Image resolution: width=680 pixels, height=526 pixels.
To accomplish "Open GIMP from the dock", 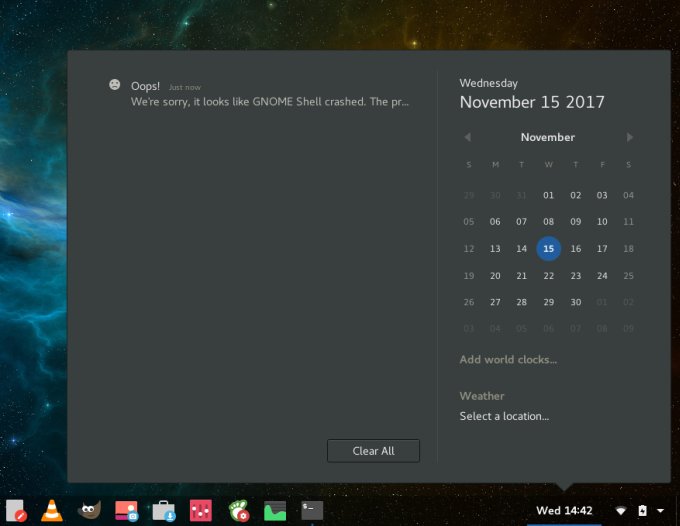I will click(89, 510).
